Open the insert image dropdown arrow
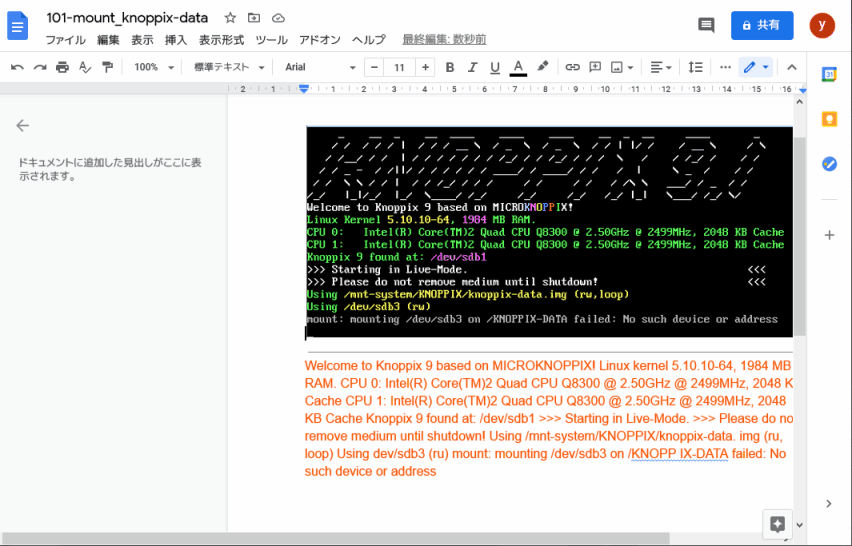 [630, 68]
